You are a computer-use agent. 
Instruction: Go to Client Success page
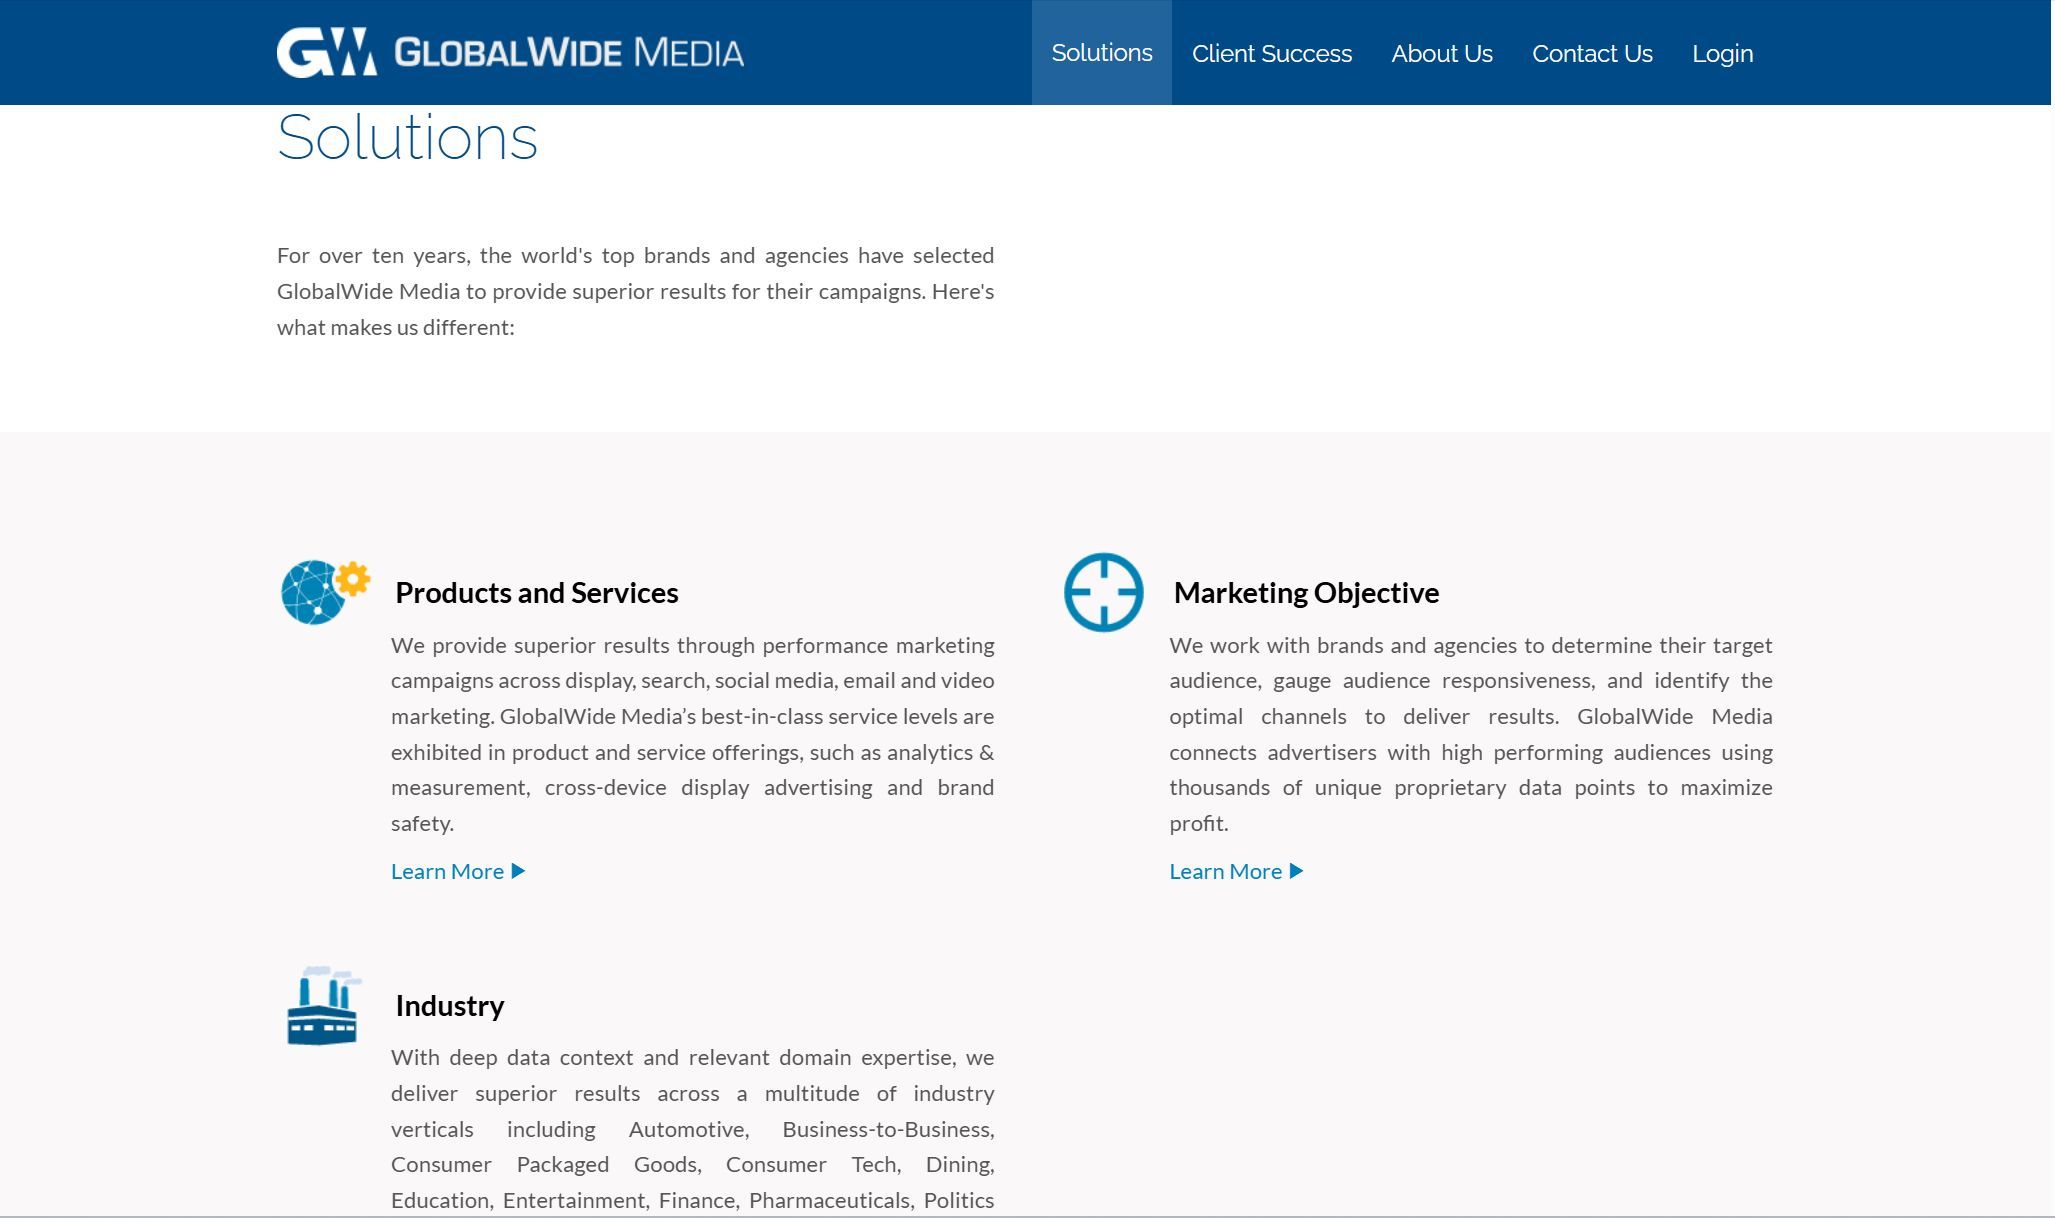point(1271,54)
